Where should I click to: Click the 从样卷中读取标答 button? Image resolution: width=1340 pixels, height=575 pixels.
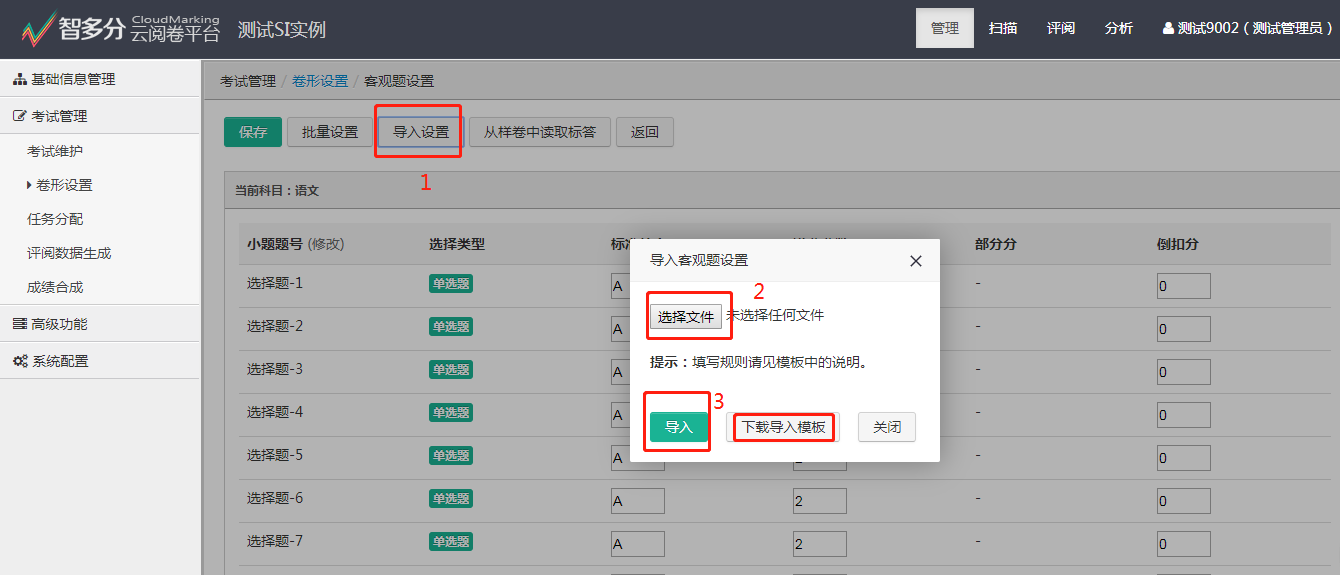[540, 132]
